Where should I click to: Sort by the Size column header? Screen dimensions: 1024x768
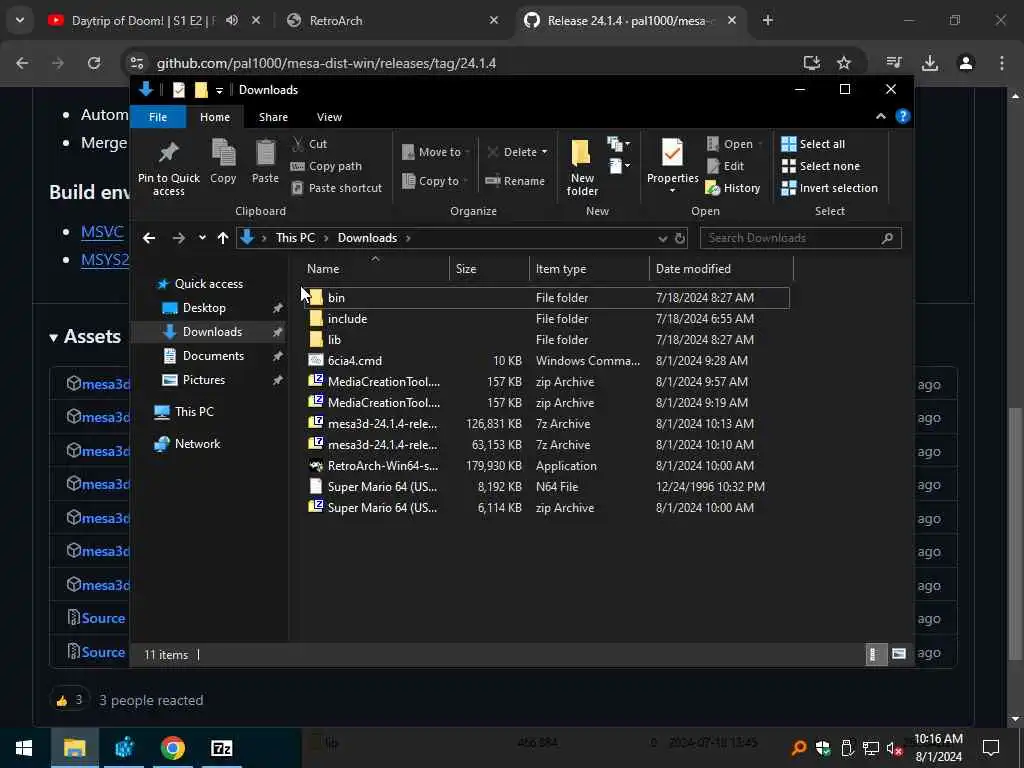[488, 268]
